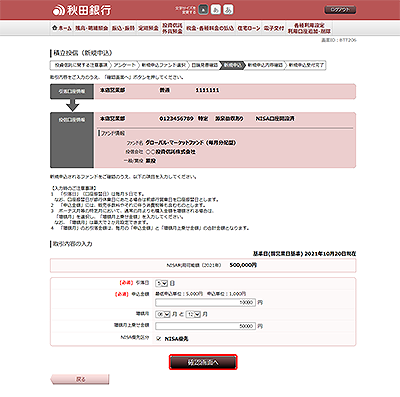Click the NISA available amount 500,000円
The width and height of the screenshot is (400, 397).
pos(243,265)
